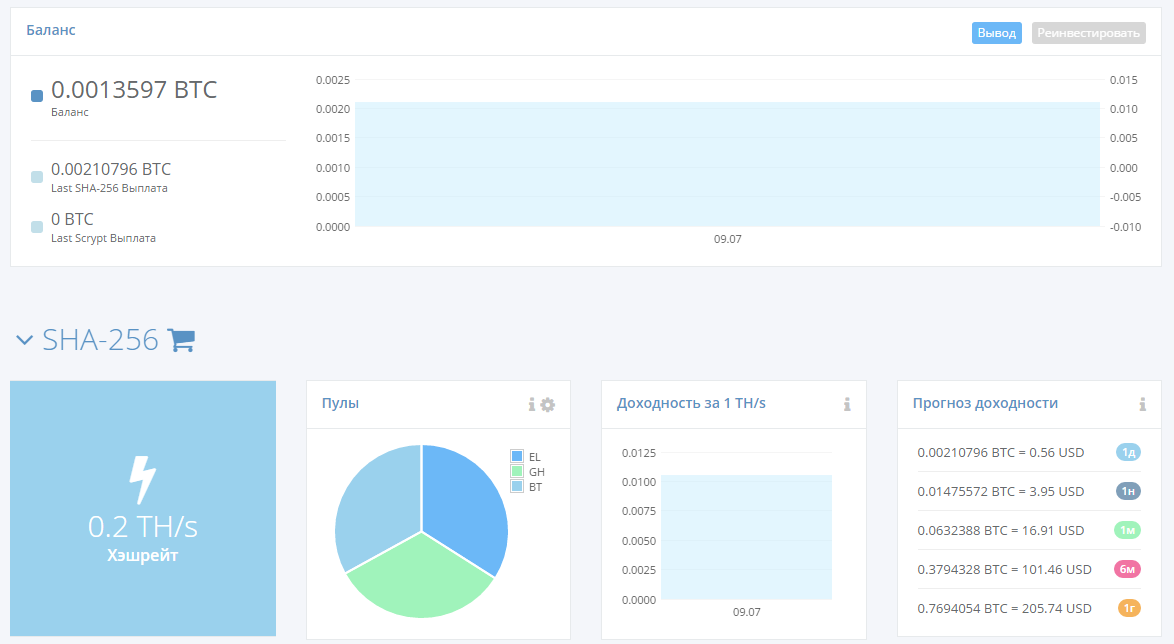This screenshot has height=644, width=1174.
Task: Toggle Last Scrypt Выплата legend swatch
Action: pos(37,227)
